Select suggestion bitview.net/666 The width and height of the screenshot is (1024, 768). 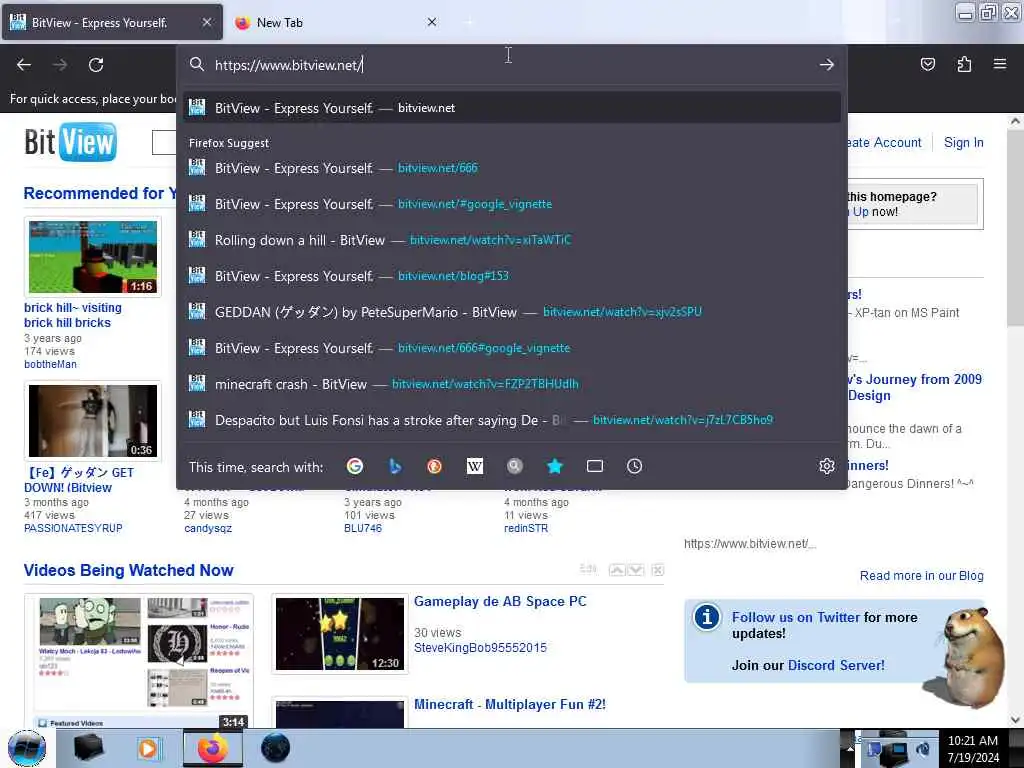pyautogui.click(x=511, y=168)
